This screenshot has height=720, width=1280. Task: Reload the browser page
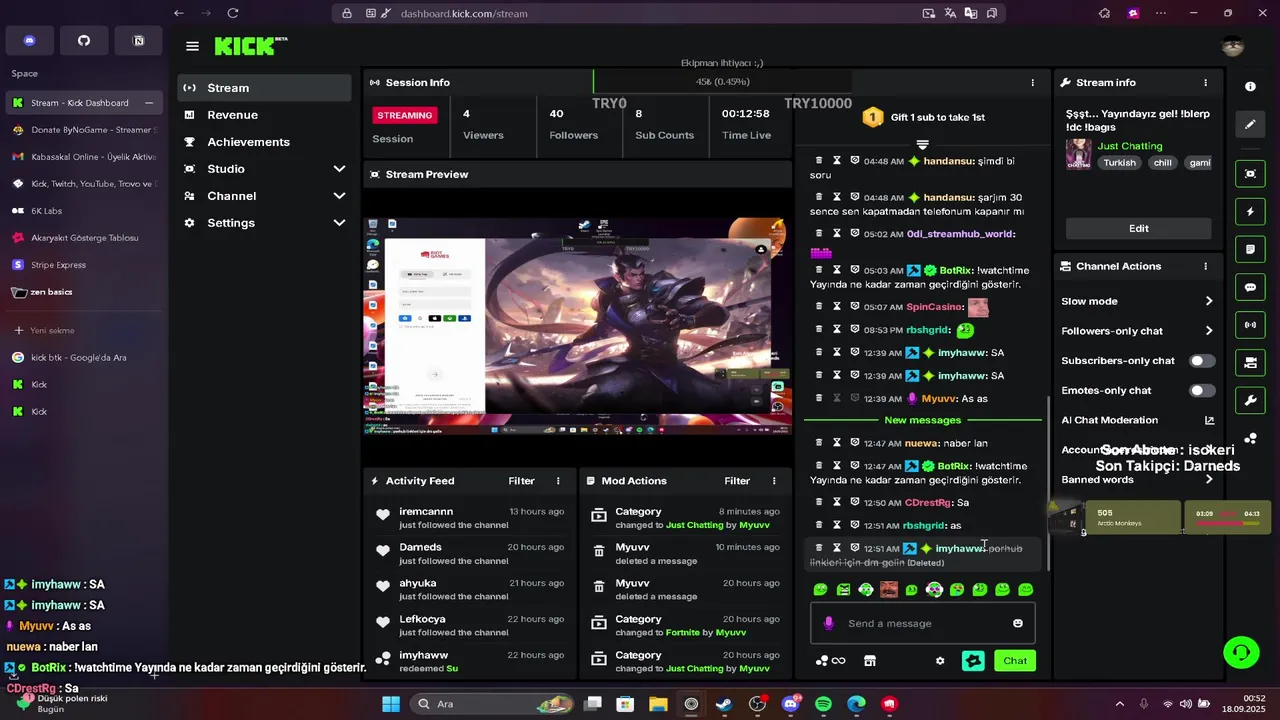coord(233,13)
